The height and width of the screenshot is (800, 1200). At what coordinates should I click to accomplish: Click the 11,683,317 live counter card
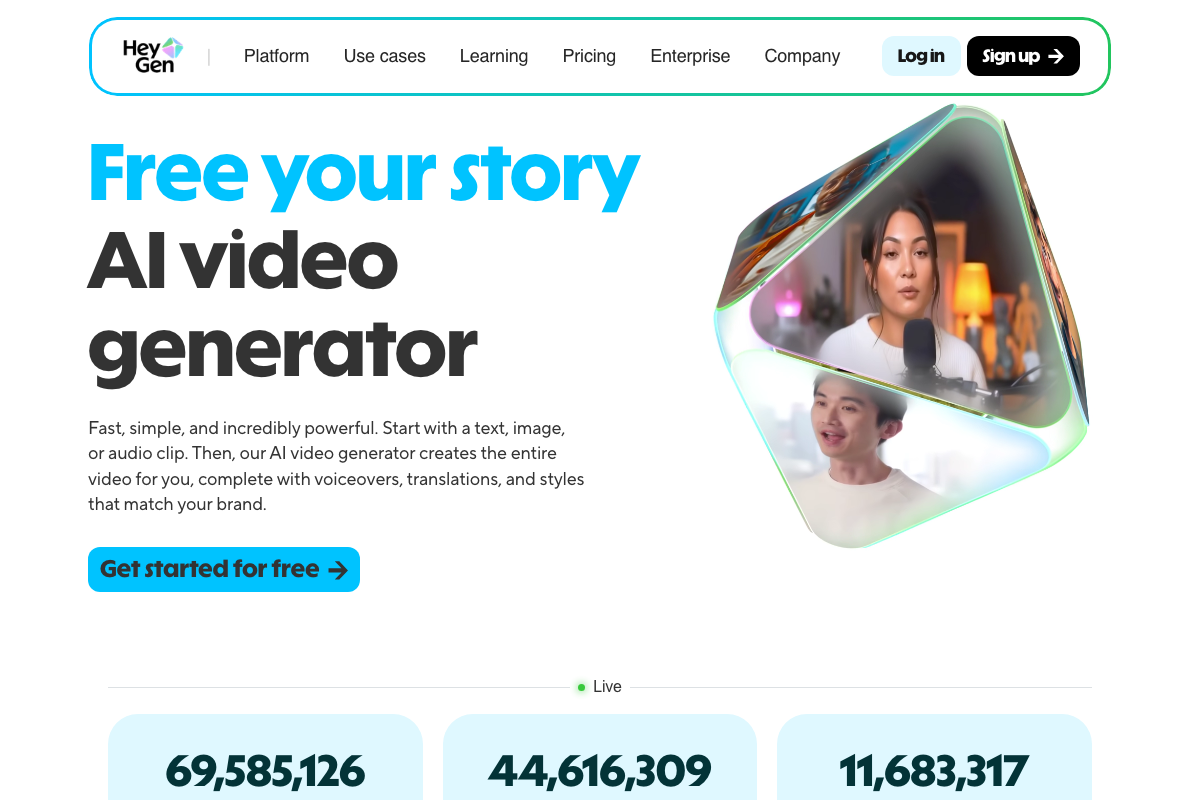click(934, 757)
